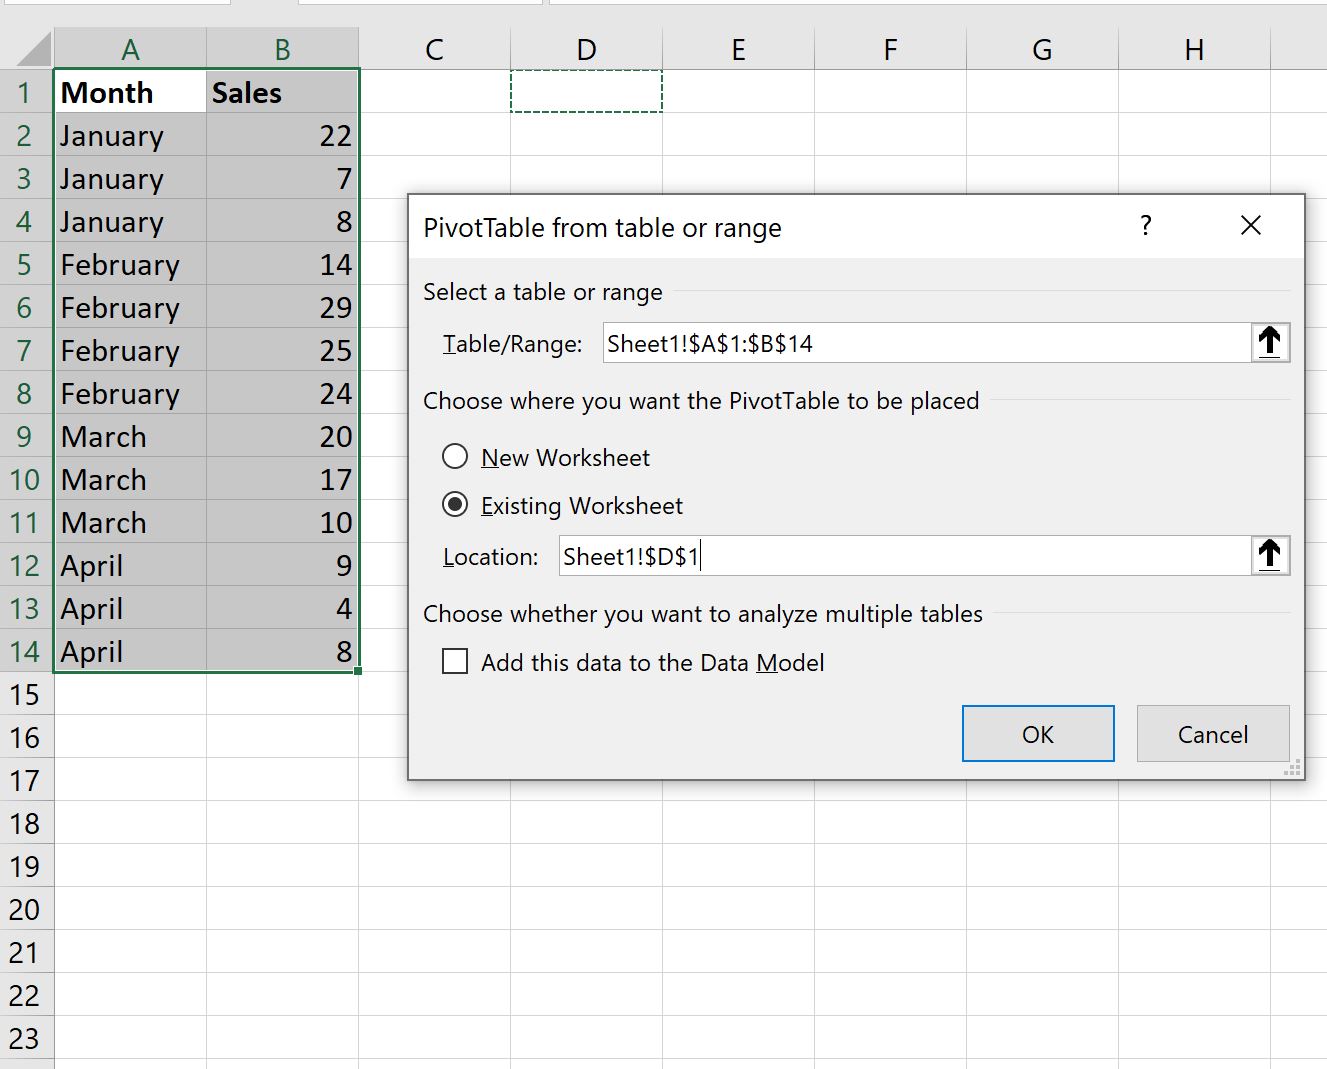Select the Existing Worksheet radio button

tap(455, 505)
